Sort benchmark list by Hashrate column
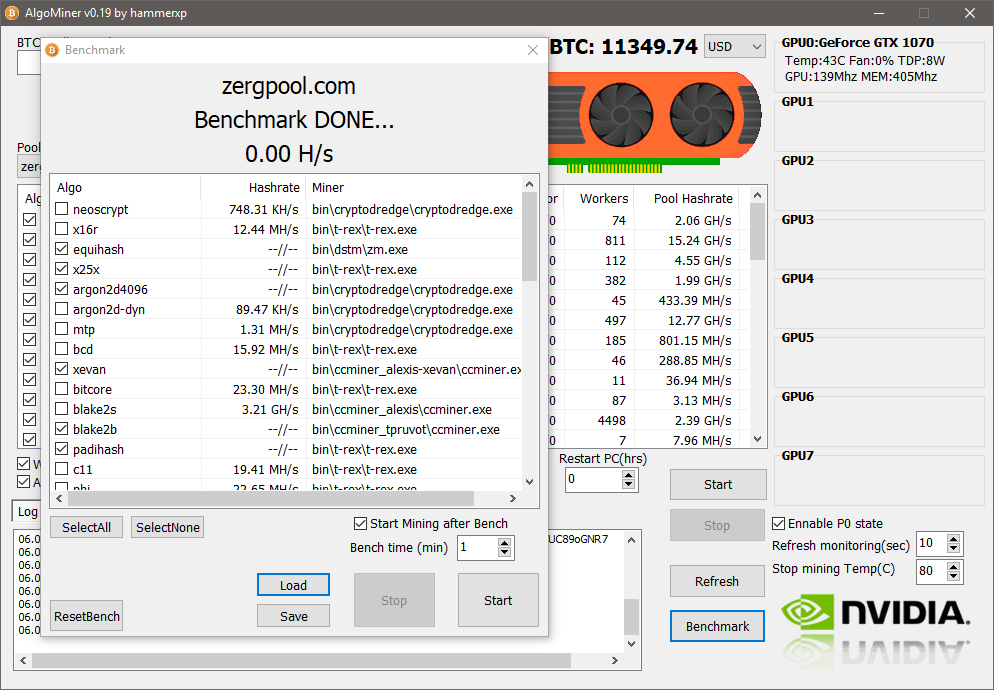994x690 pixels. click(x=254, y=188)
